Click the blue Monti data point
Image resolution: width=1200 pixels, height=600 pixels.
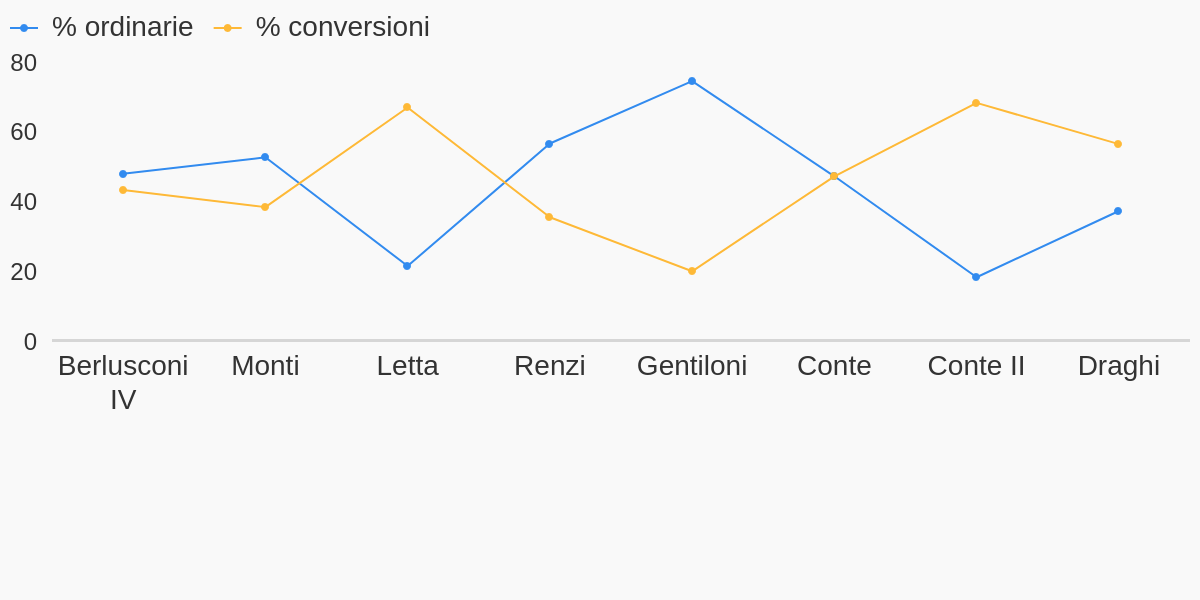265,157
